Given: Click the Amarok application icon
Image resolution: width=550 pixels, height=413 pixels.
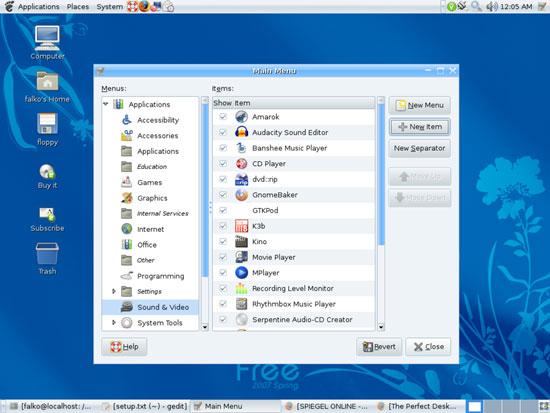Looking at the screenshot, I should pyautogui.click(x=241, y=116).
